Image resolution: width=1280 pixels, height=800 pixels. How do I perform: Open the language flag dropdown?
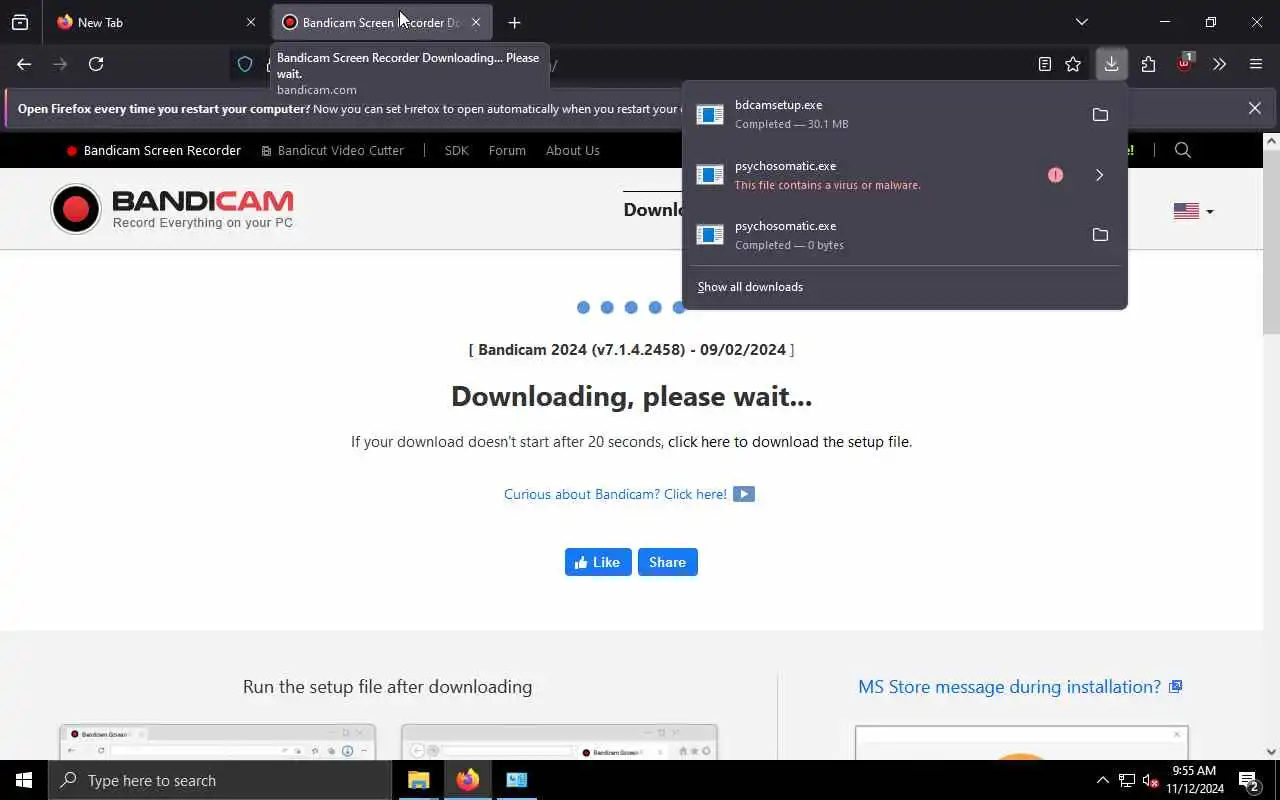[1193, 211]
